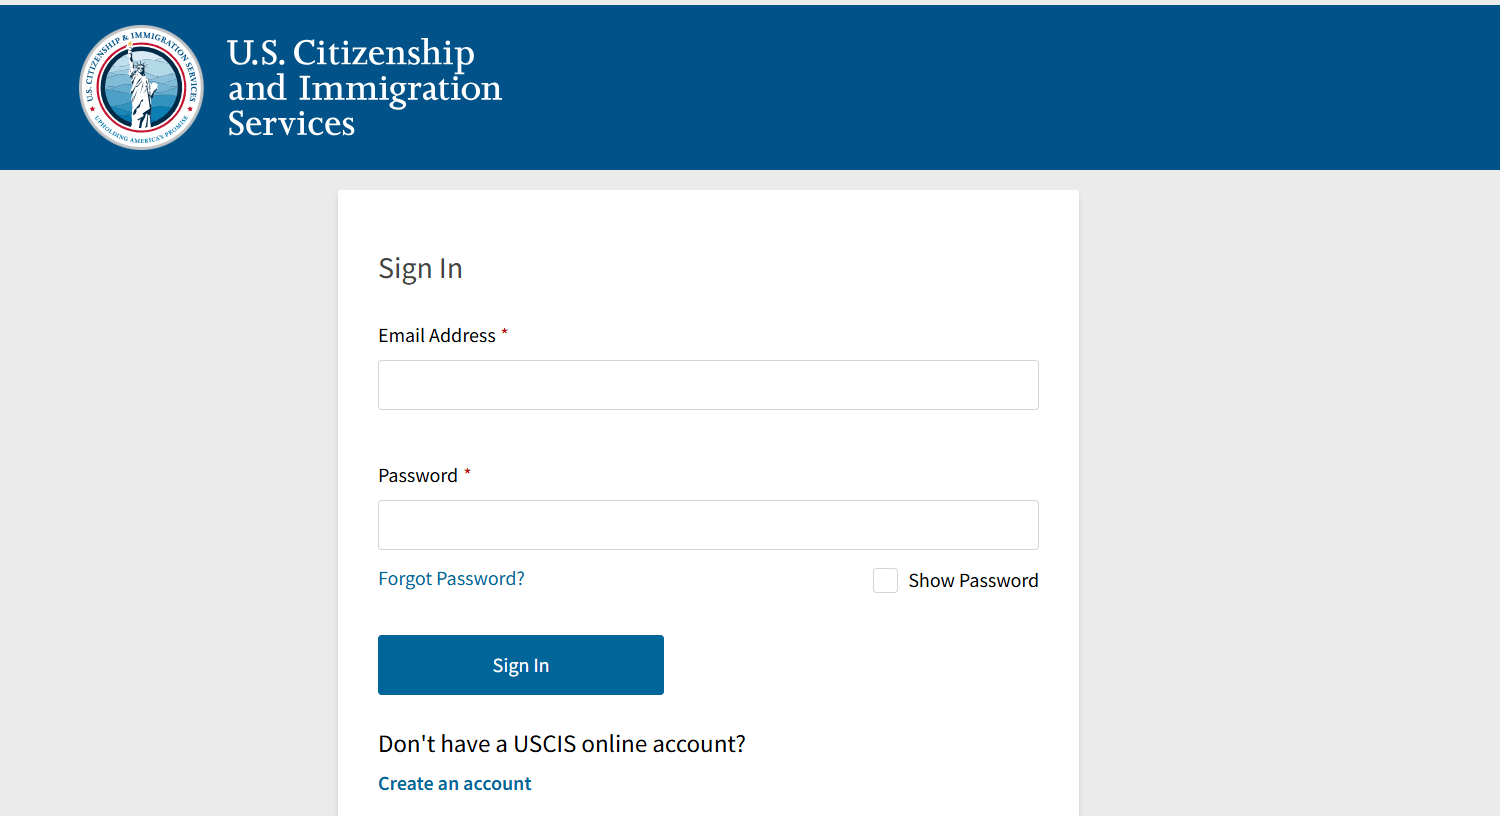The height and width of the screenshot is (816, 1500).
Task: Click the Email Address field label
Action: [437, 336]
